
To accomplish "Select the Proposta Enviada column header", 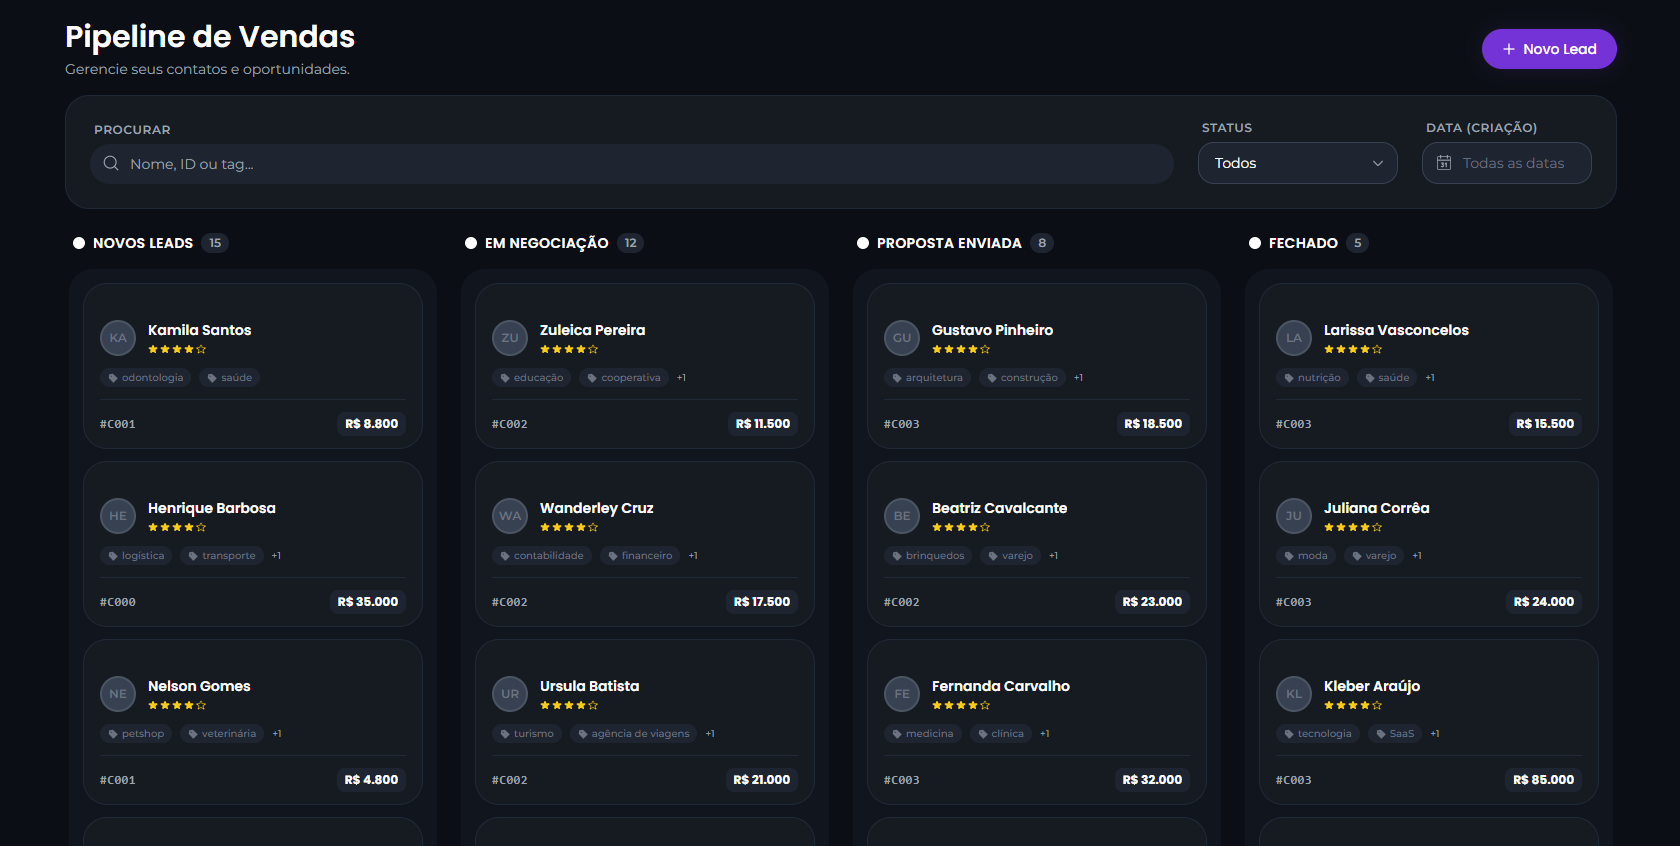I will 948,243.
